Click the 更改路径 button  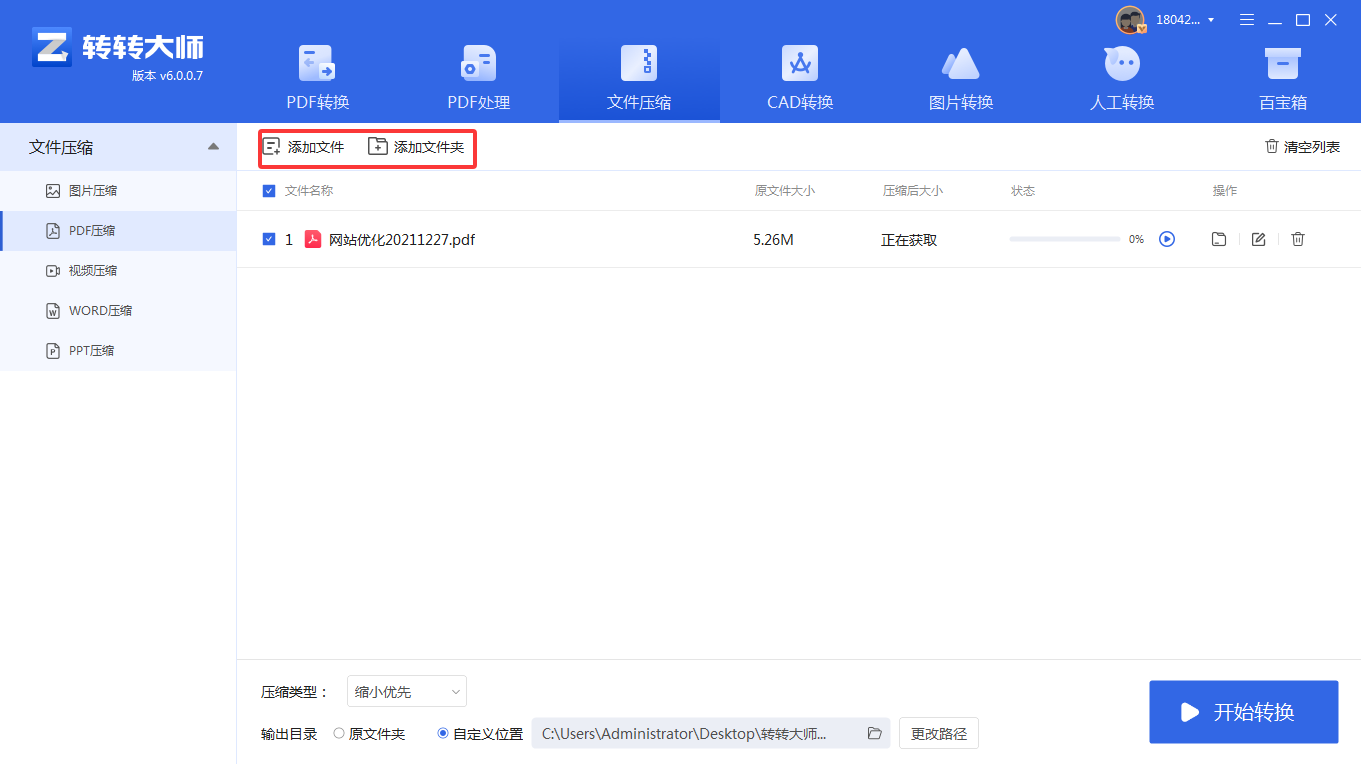point(939,733)
